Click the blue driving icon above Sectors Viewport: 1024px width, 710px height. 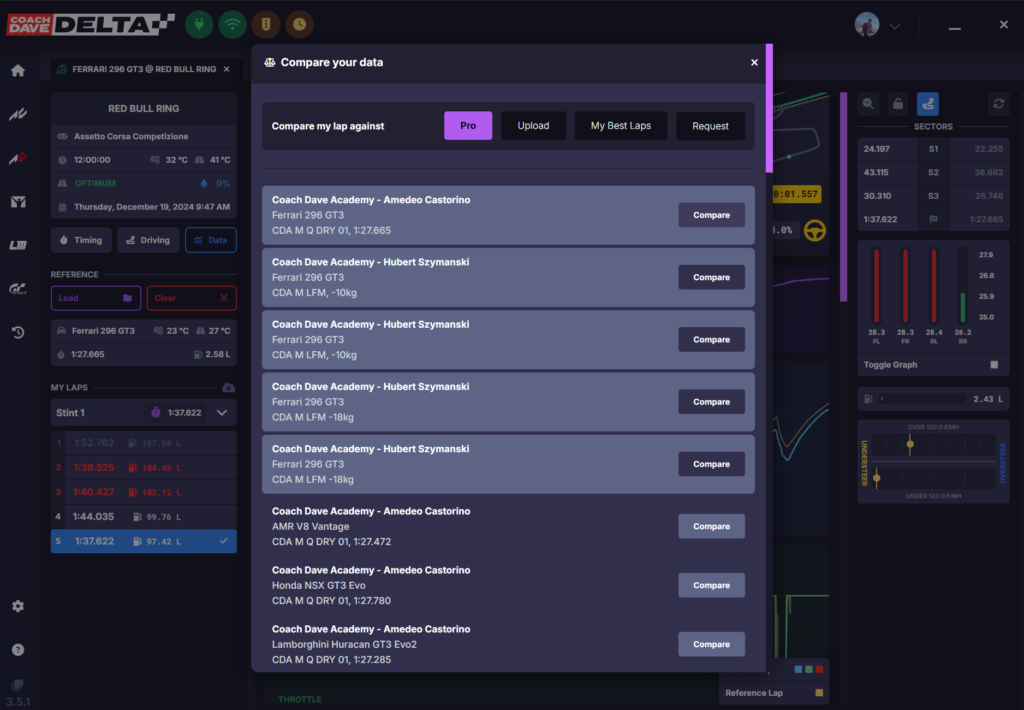click(x=928, y=104)
